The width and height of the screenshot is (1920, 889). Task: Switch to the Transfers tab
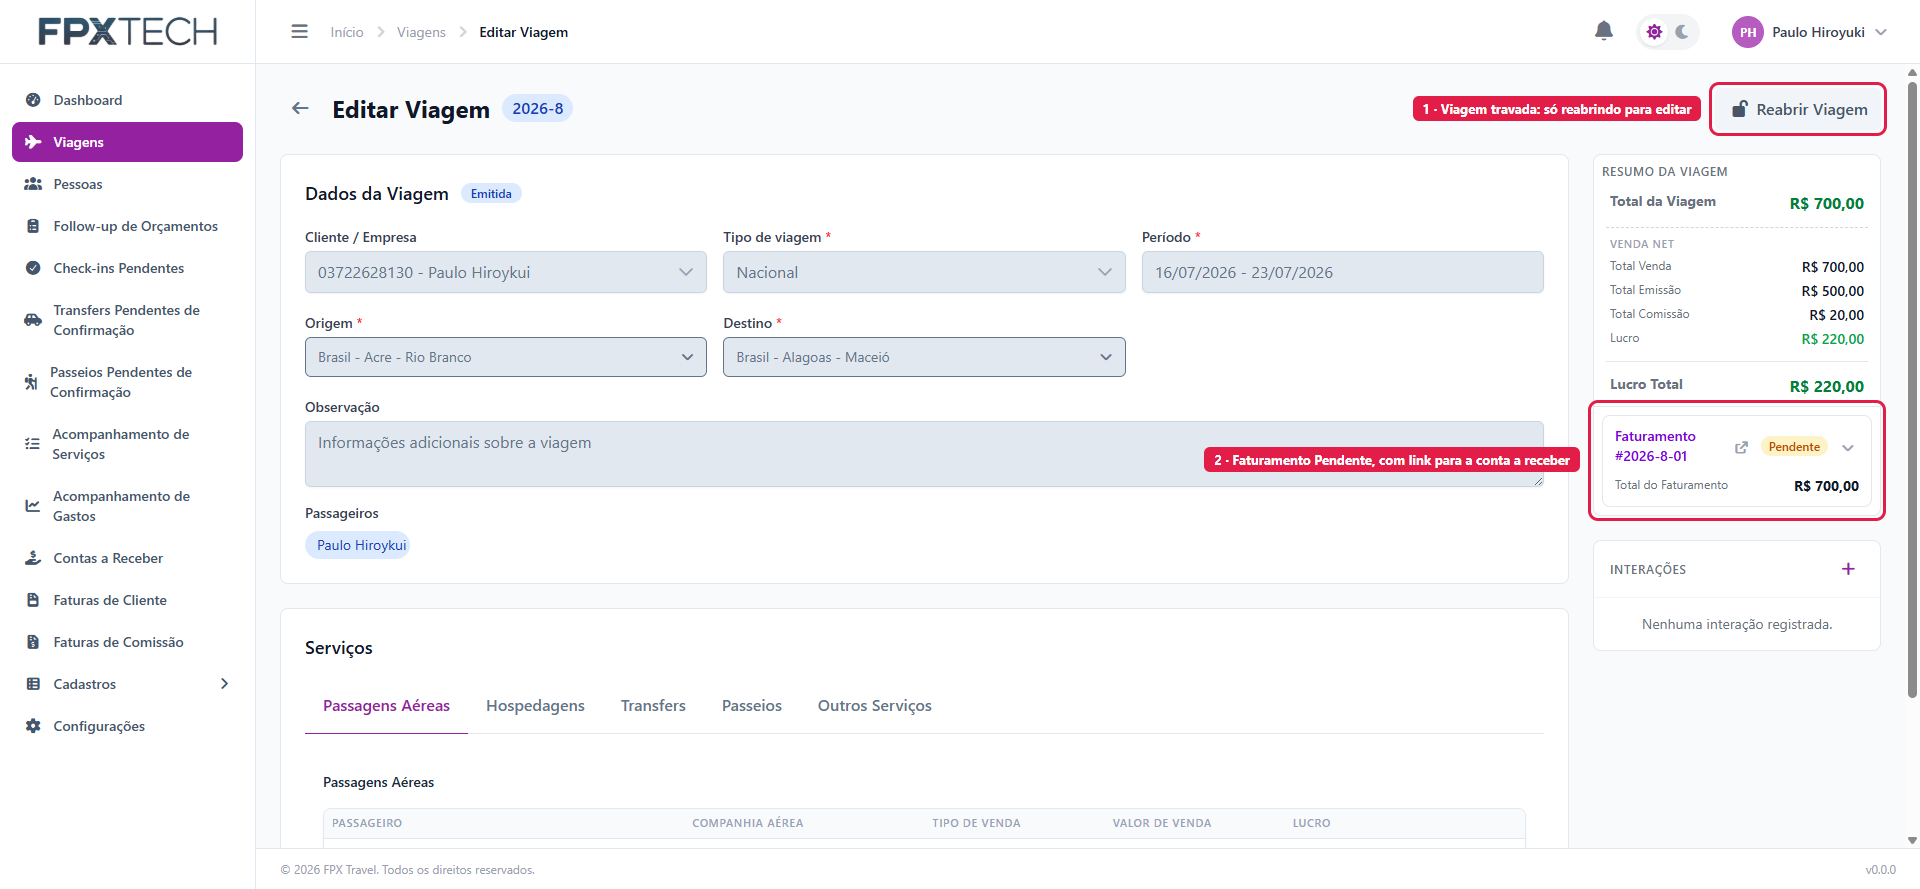pos(653,706)
